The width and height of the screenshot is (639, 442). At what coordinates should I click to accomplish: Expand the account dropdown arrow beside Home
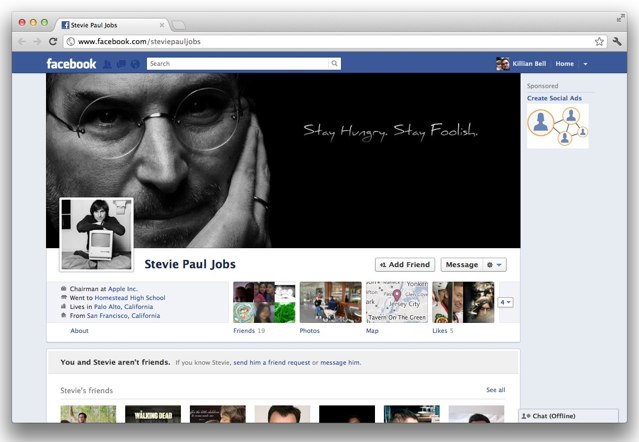pos(585,64)
